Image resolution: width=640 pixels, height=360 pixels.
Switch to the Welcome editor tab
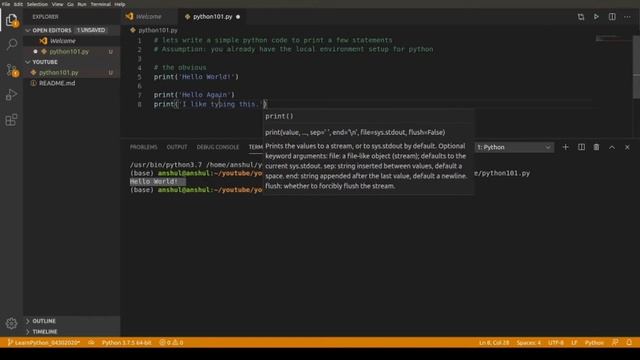pyautogui.click(x=149, y=17)
